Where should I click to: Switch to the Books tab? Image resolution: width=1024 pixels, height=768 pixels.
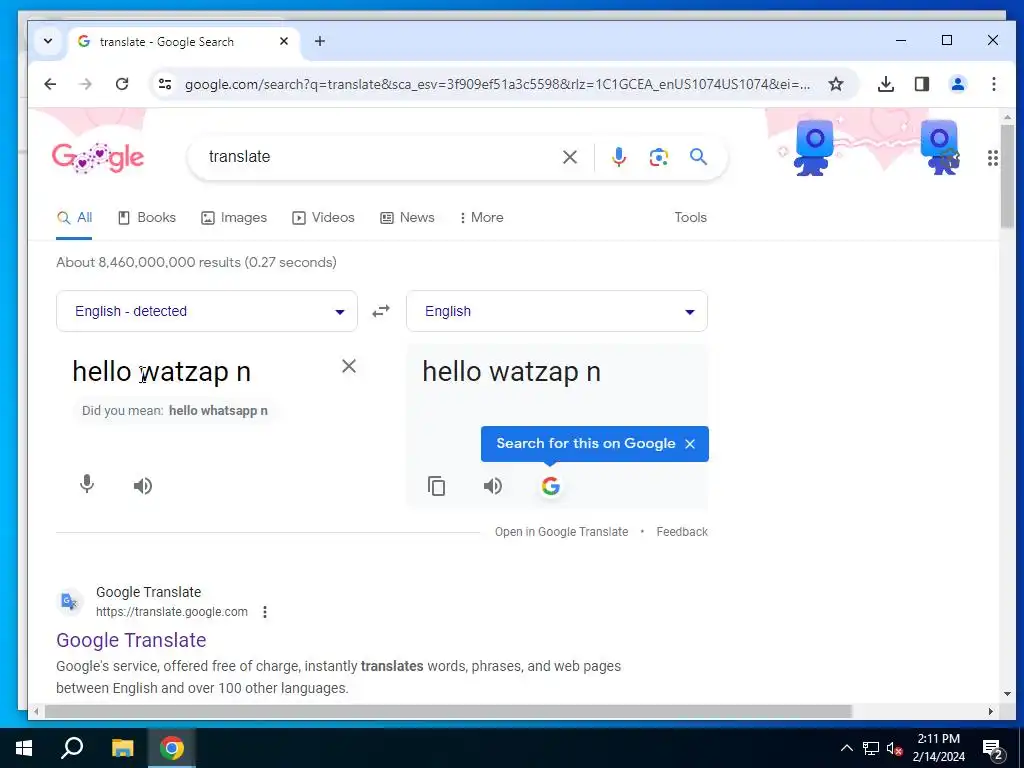pyautogui.click(x=147, y=217)
